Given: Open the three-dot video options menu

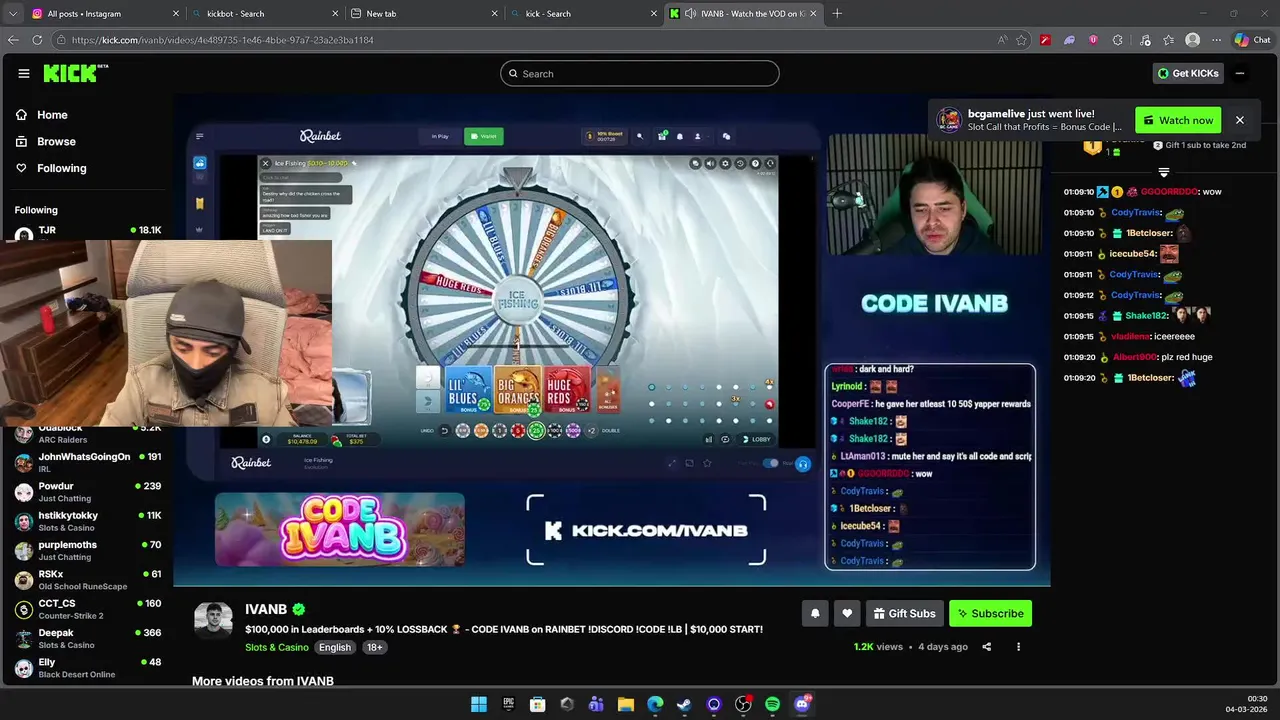Looking at the screenshot, I should pos(1018,647).
